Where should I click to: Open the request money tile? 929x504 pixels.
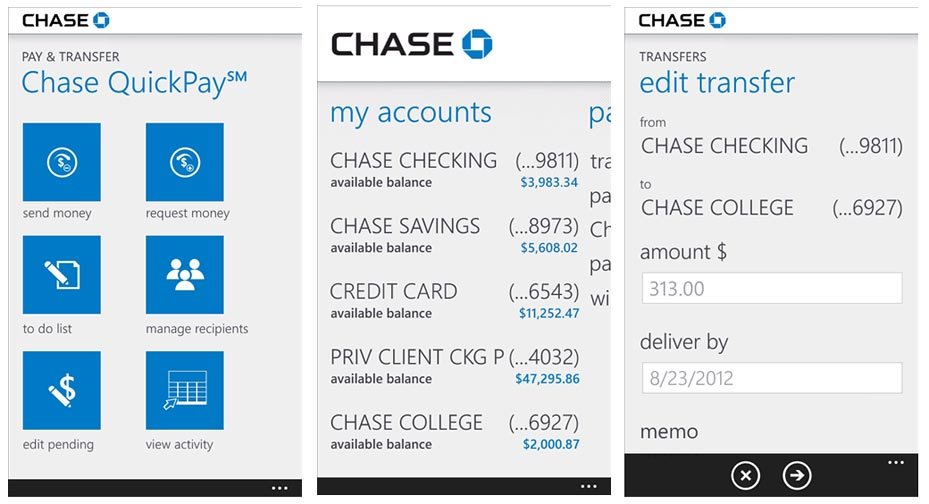[x=185, y=162]
